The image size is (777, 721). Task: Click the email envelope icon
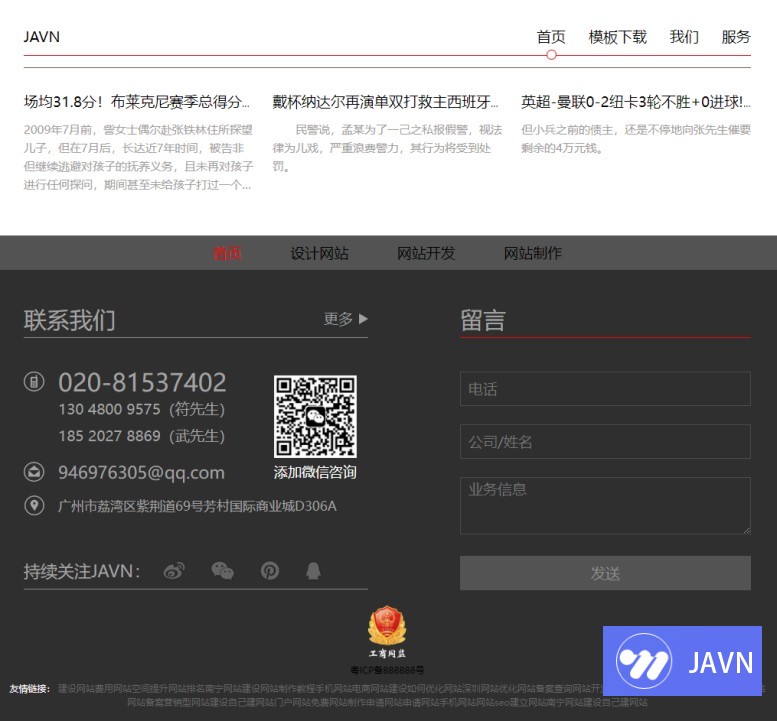pyautogui.click(x=34, y=472)
